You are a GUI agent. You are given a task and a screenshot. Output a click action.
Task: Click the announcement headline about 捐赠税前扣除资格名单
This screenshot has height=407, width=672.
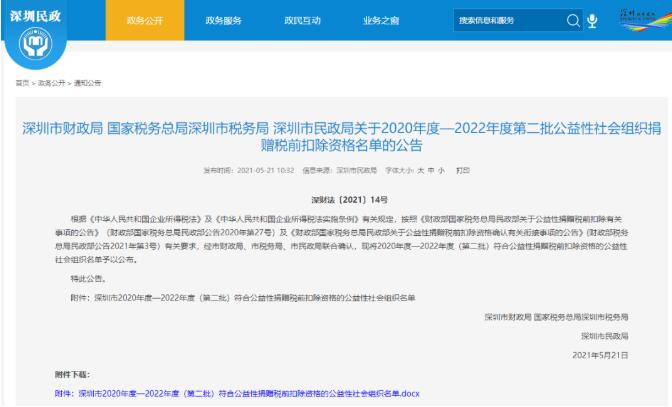pos(336,137)
